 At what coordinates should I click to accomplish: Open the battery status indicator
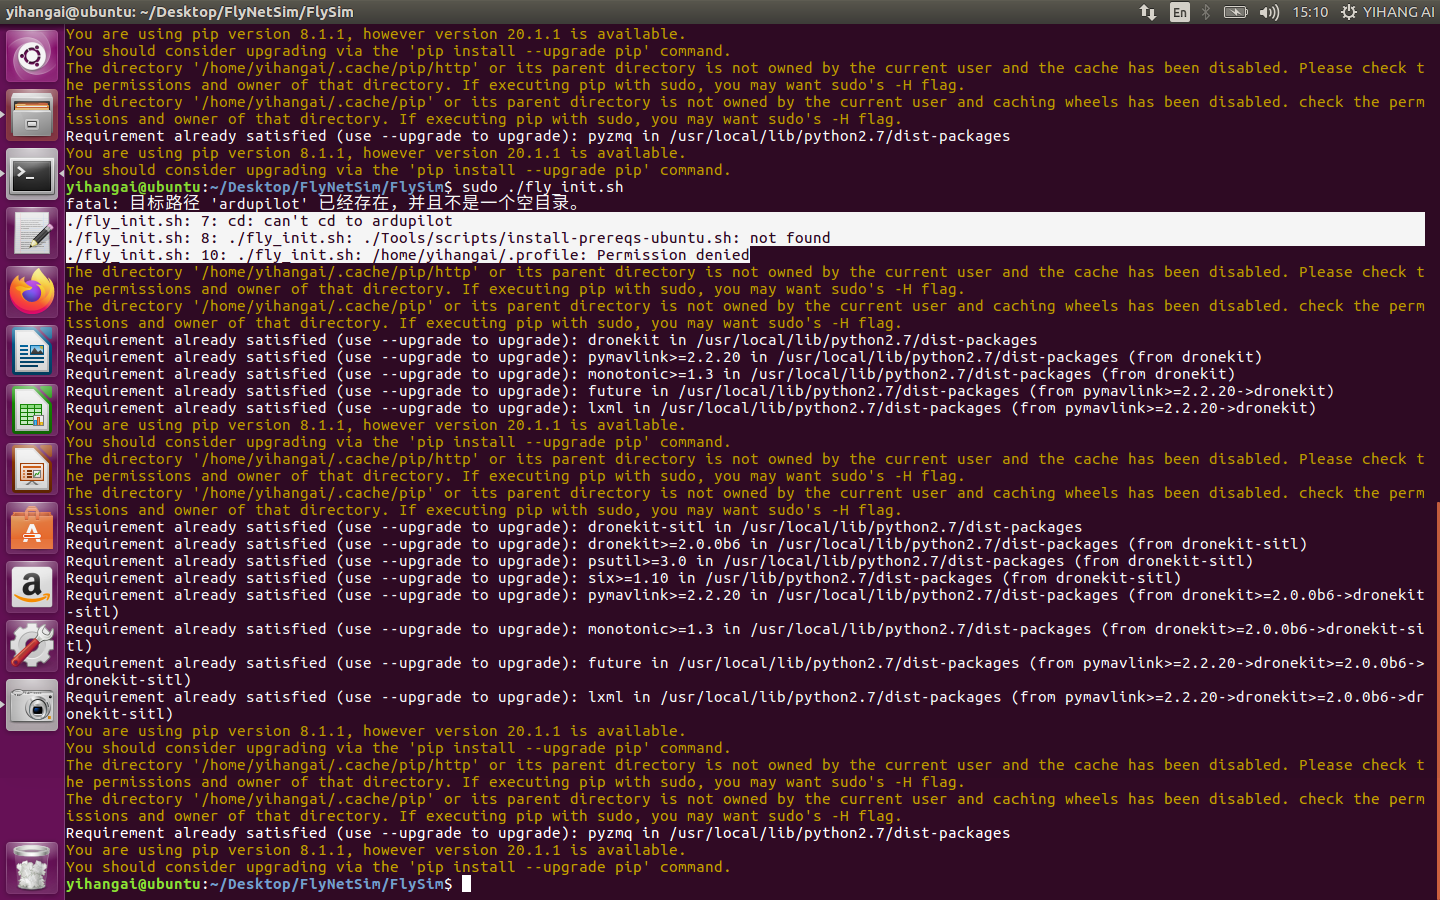[x=1236, y=12]
